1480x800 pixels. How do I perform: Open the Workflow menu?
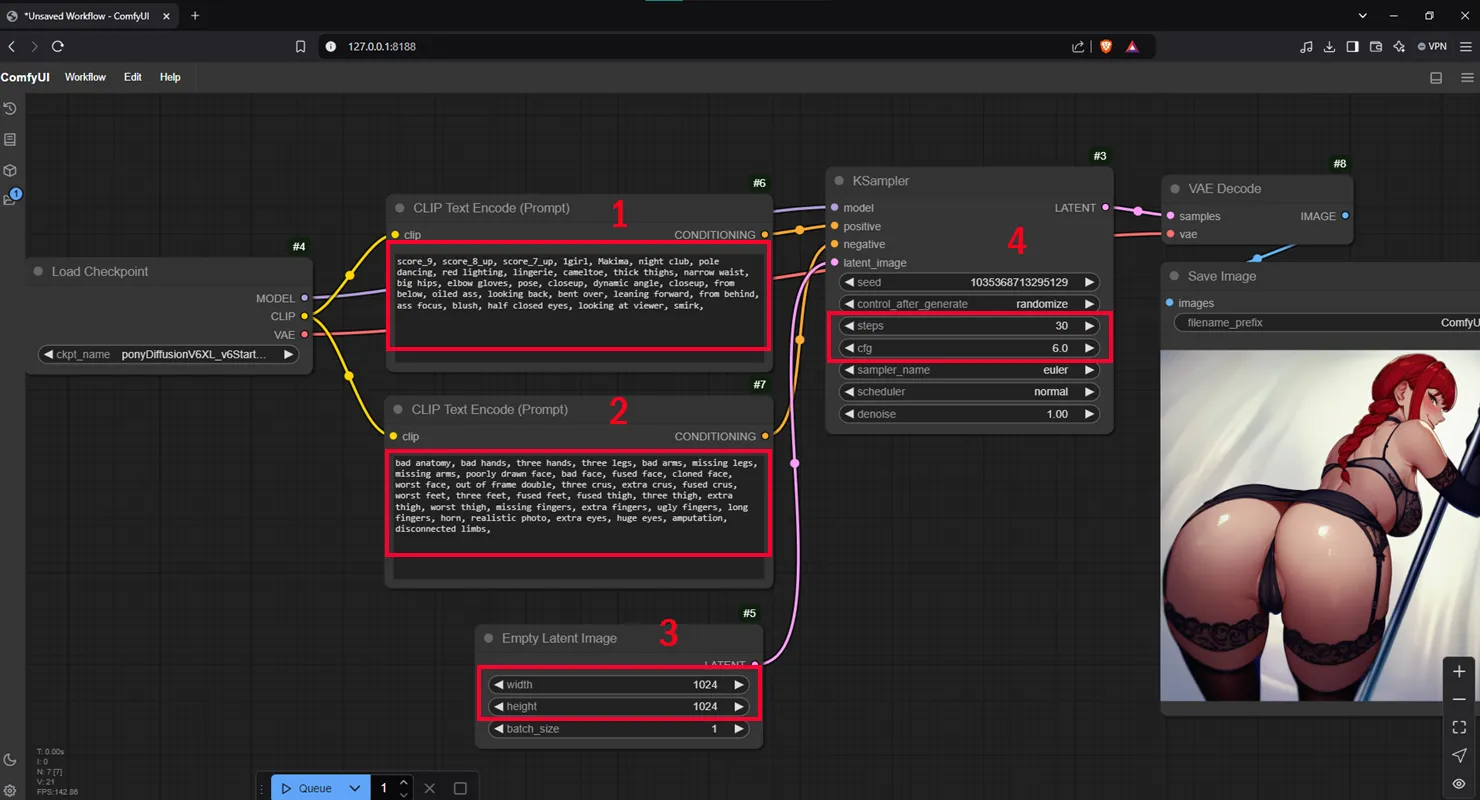coord(85,77)
